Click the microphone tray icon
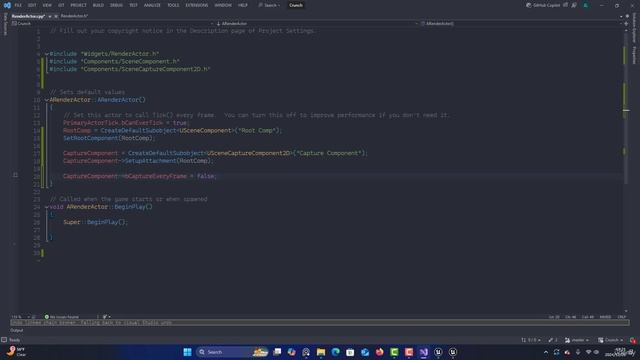640x360 pixels. 578,352
